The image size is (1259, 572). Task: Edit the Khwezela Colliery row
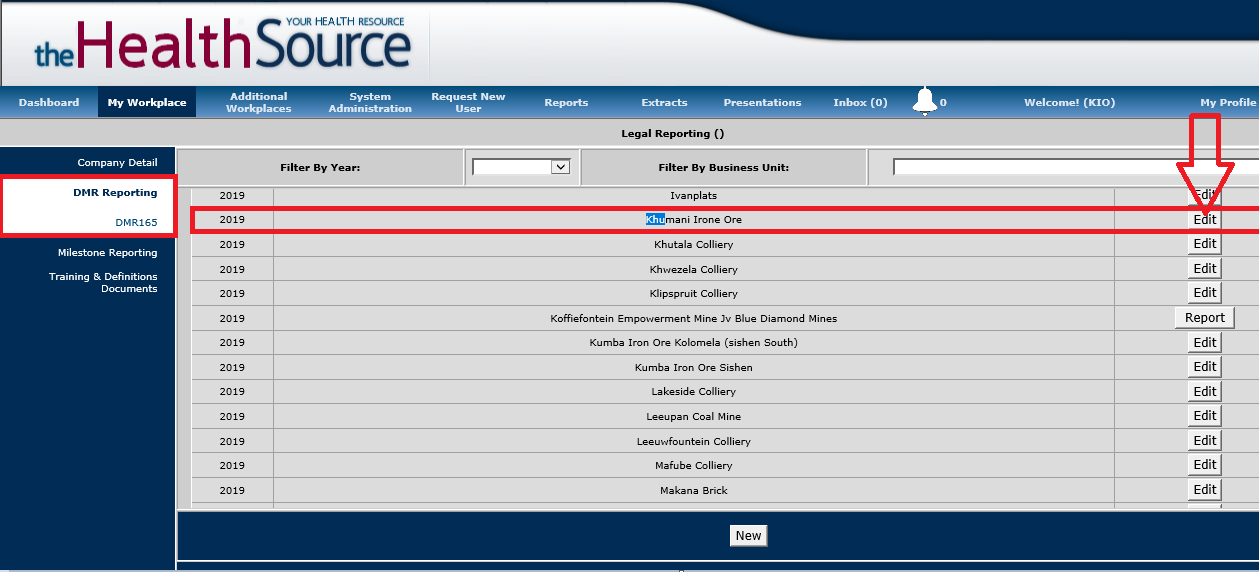click(x=1205, y=268)
